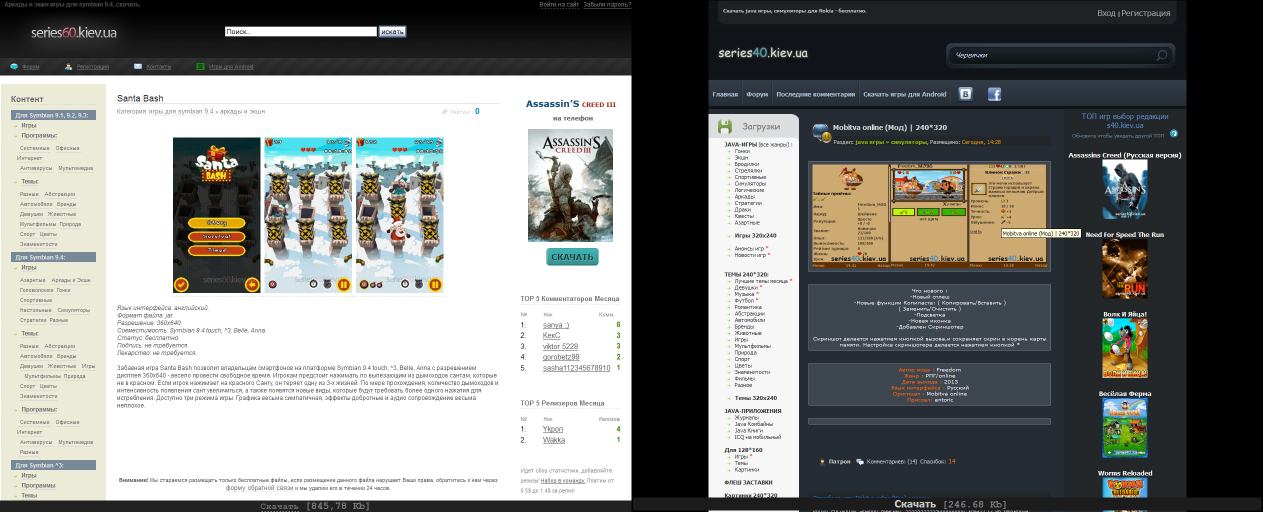Click the VKontakte social icon
This screenshot has height=512, width=1263.
point(965,94)
